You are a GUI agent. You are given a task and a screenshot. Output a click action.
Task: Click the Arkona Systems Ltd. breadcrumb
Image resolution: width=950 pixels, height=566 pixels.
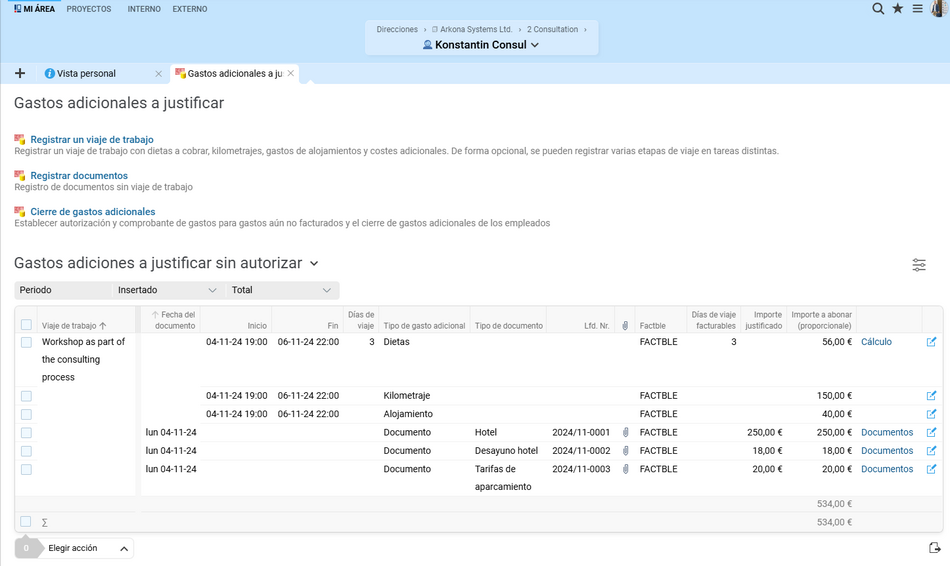(476, 29)
